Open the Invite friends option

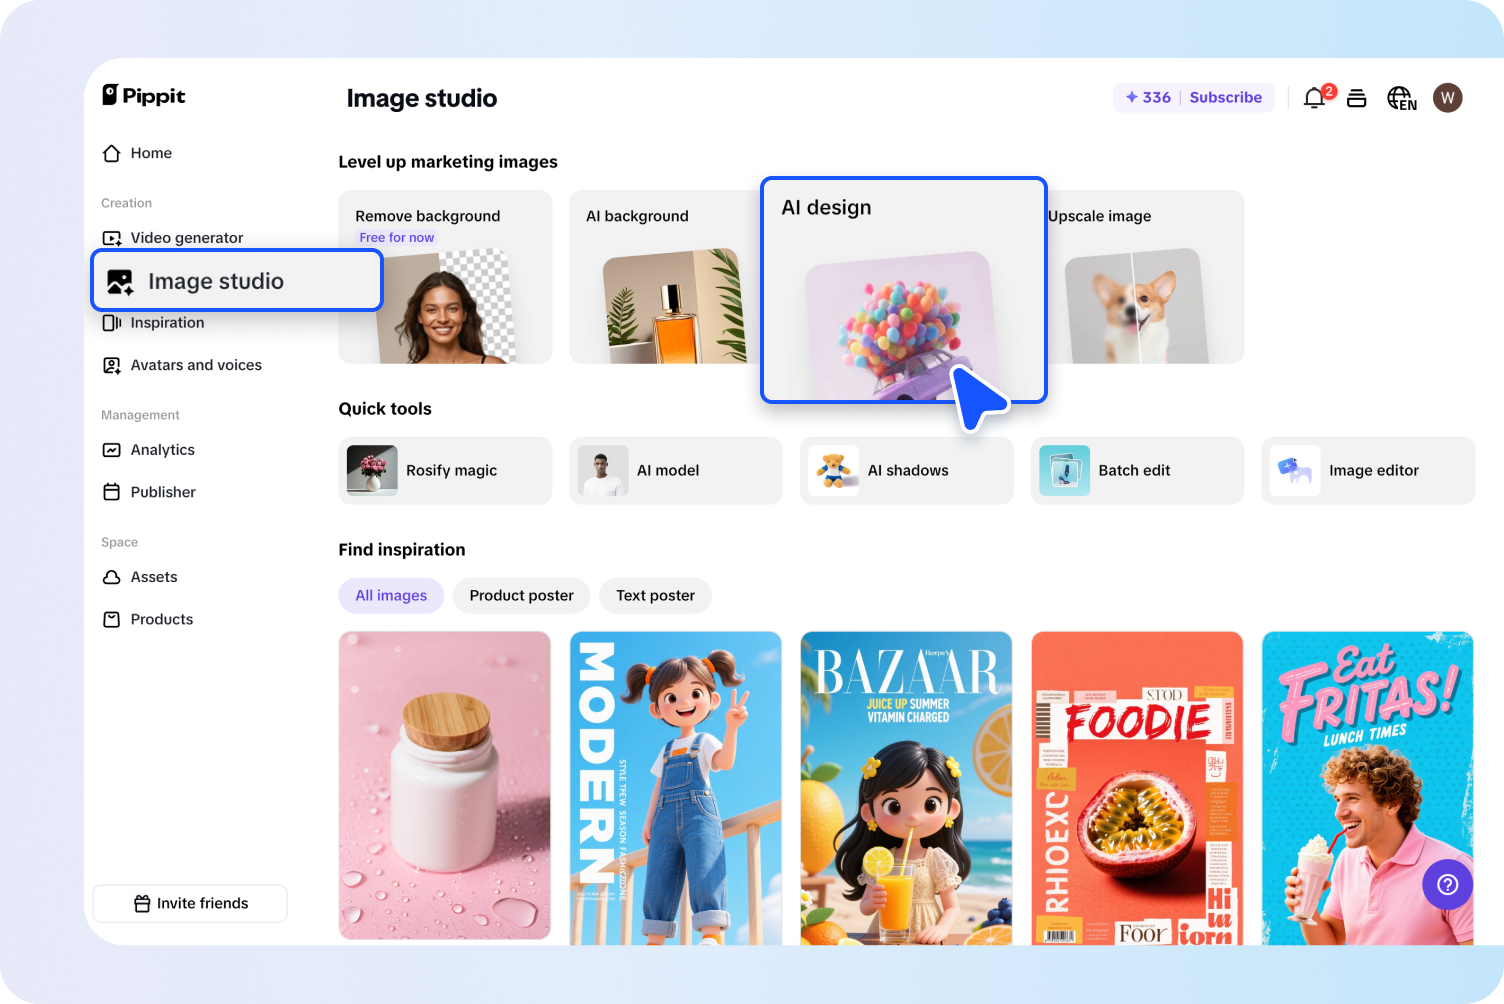189,903
